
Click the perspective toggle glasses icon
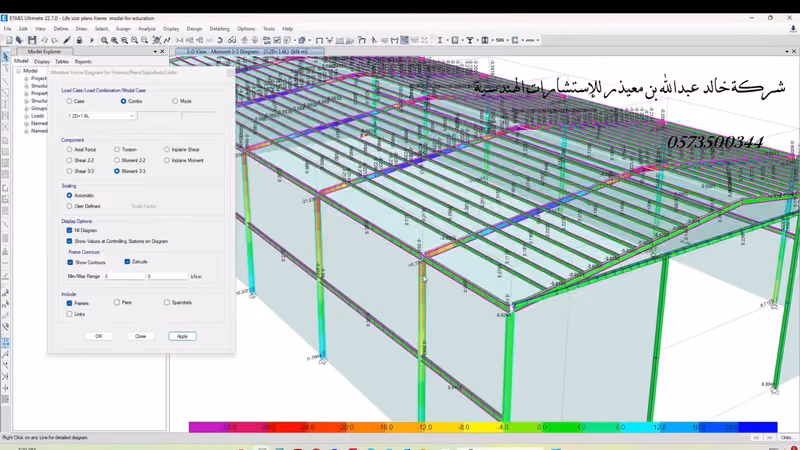[x=232, y=40]
